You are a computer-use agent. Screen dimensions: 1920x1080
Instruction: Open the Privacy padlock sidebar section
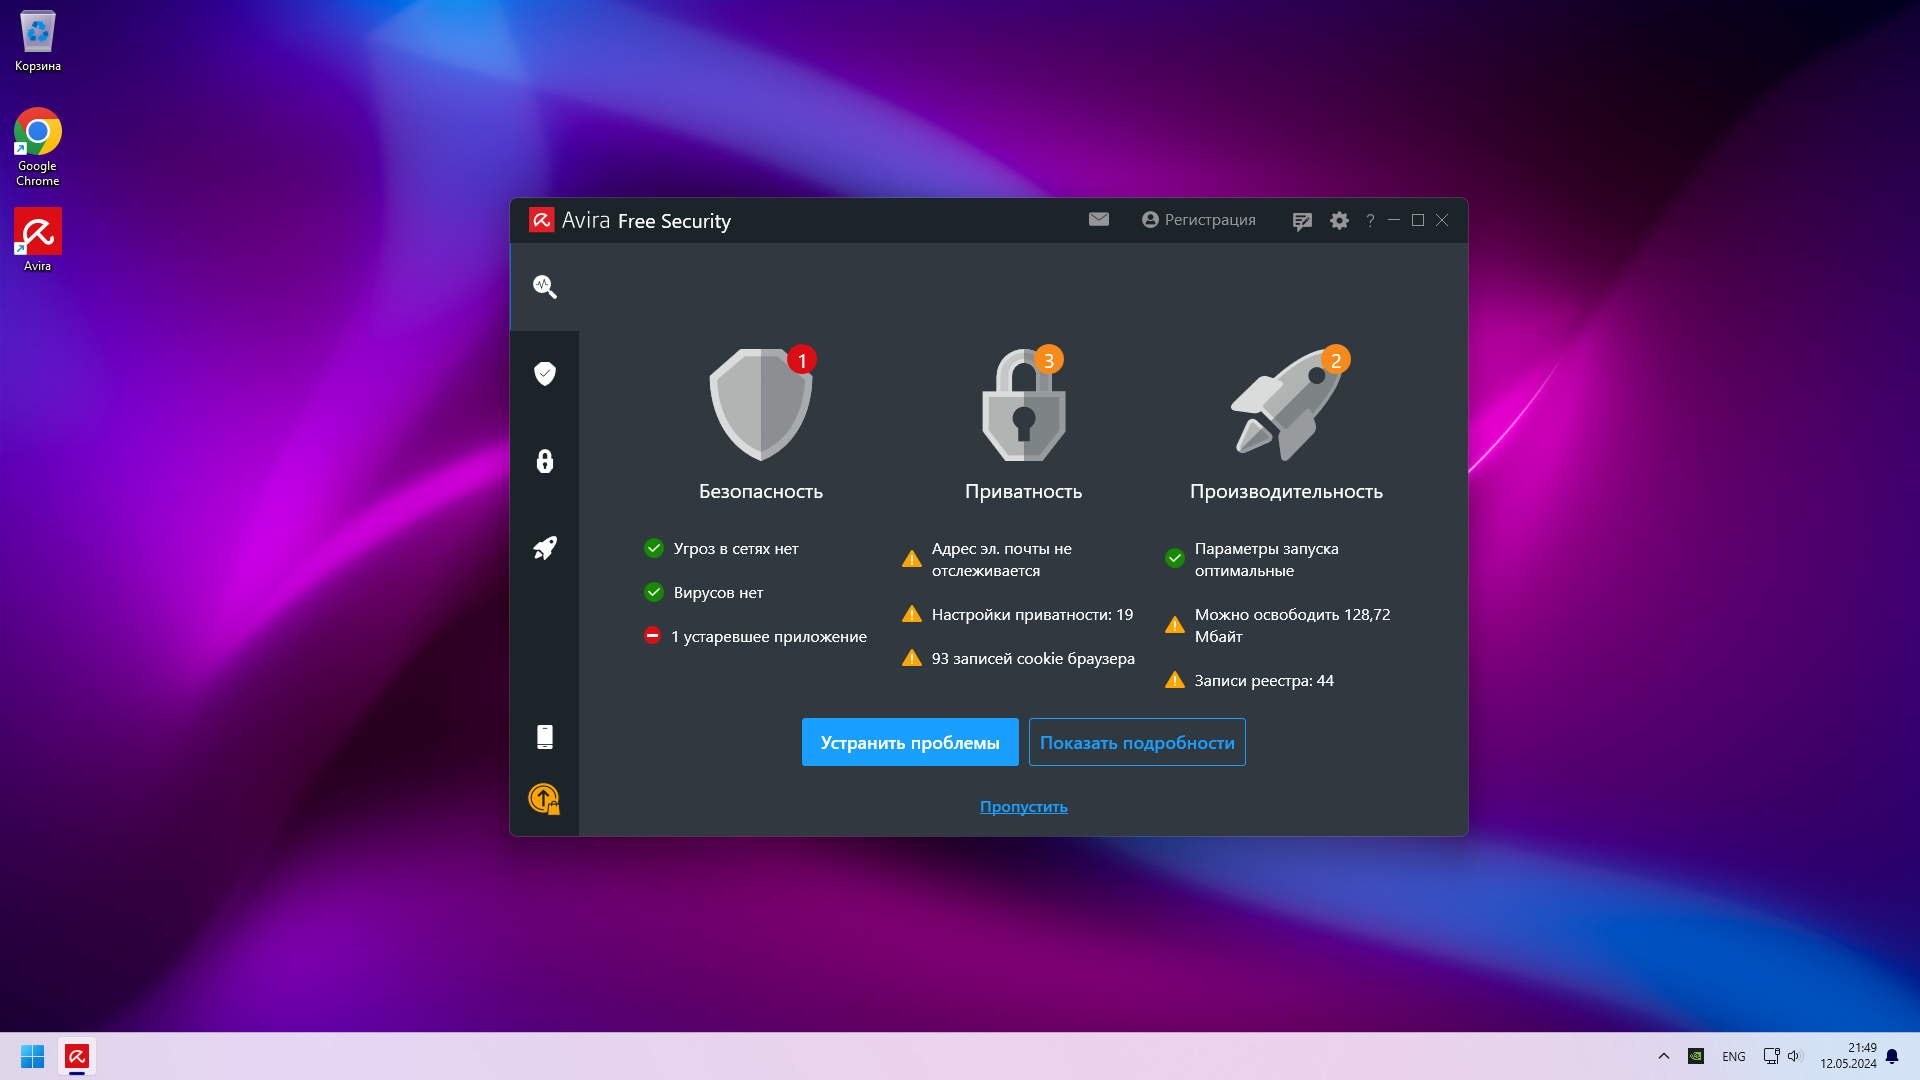(544, 461)
